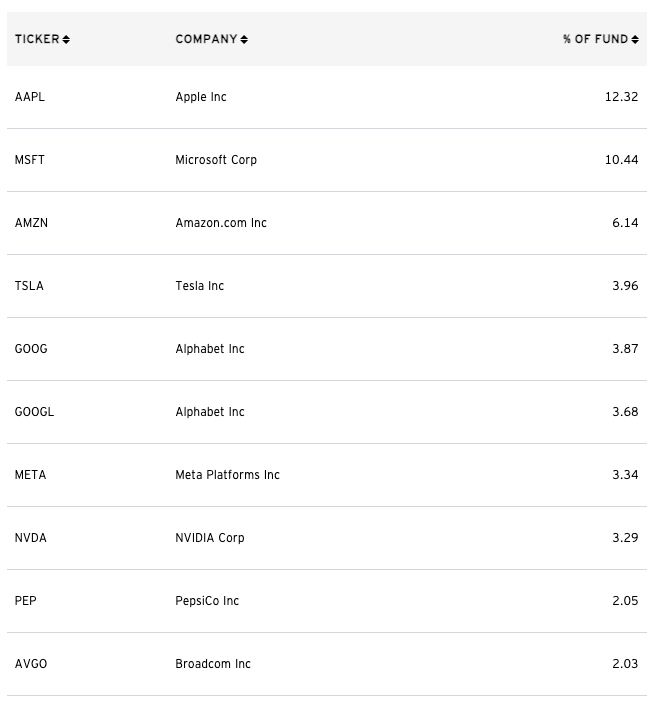Select Meta Platforms Inc
This screenshot has height=712, width=658.
click(228, 475)
